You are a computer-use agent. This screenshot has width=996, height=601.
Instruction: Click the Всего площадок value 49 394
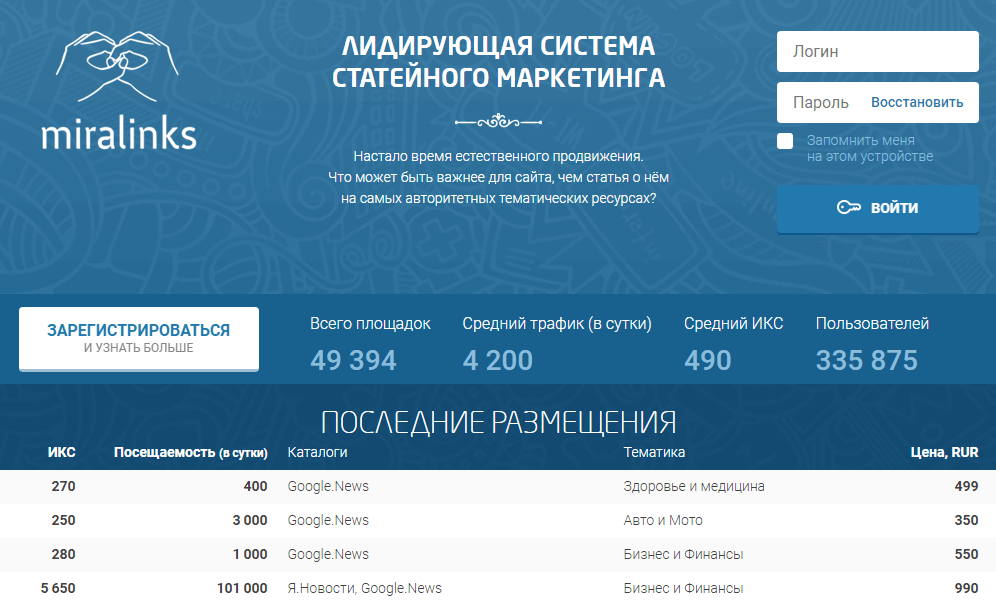(353, 360)
